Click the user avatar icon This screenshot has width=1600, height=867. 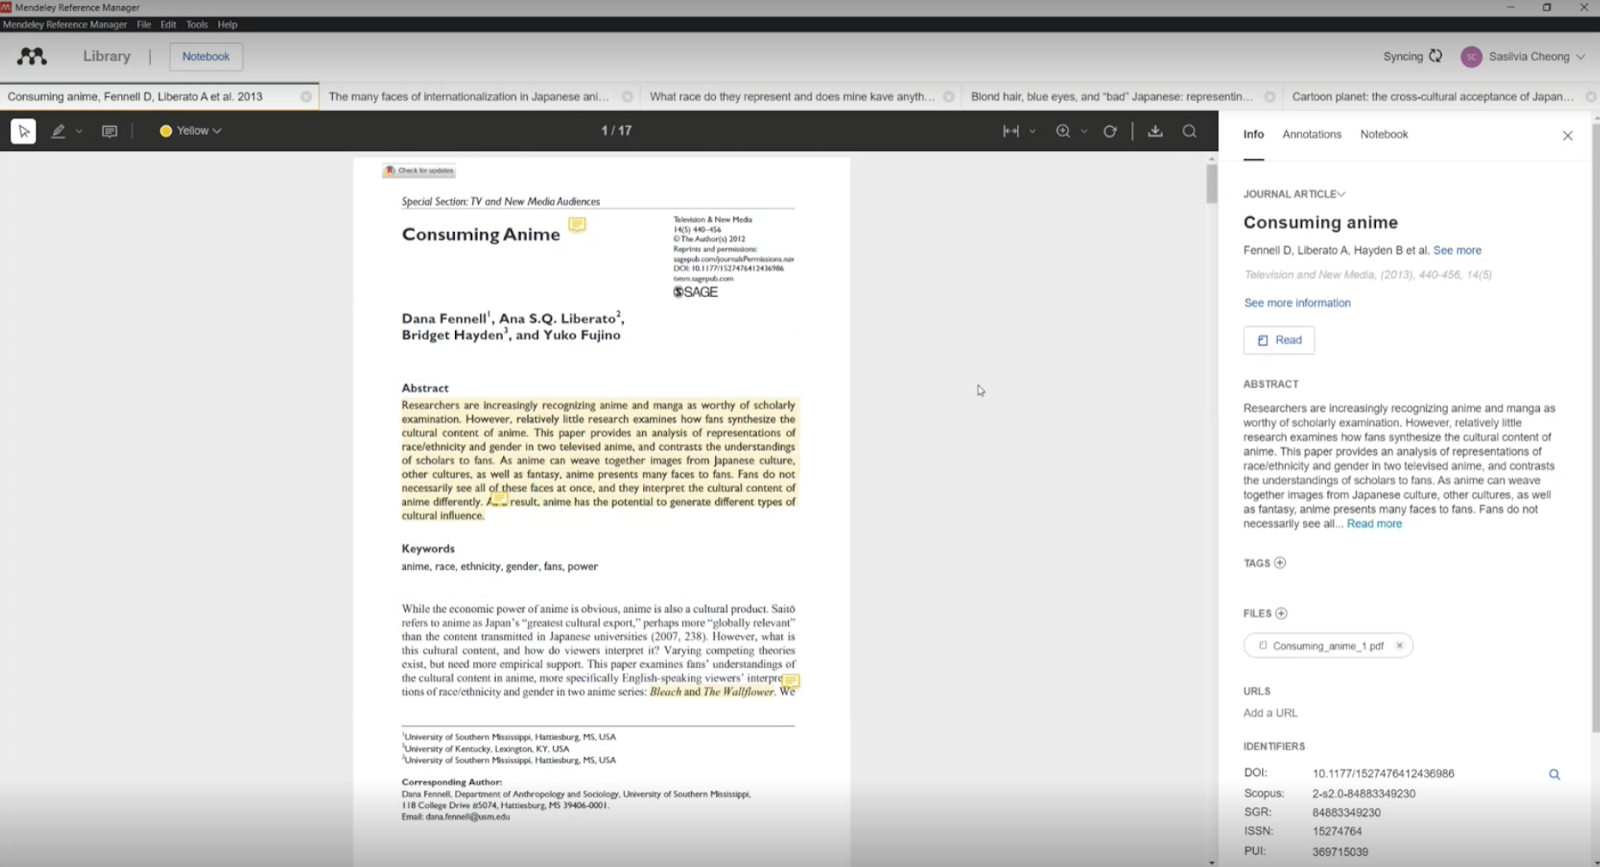tap(1471, 57)
